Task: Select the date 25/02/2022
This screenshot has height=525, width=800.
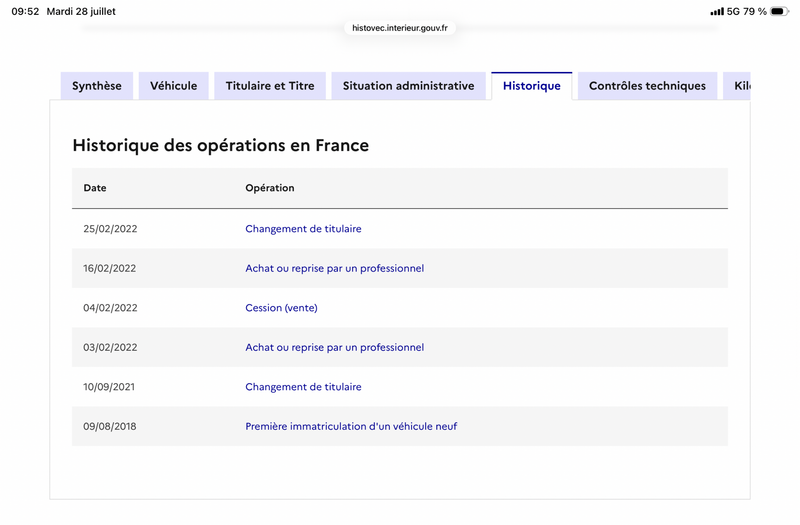Action: [110, 229]
